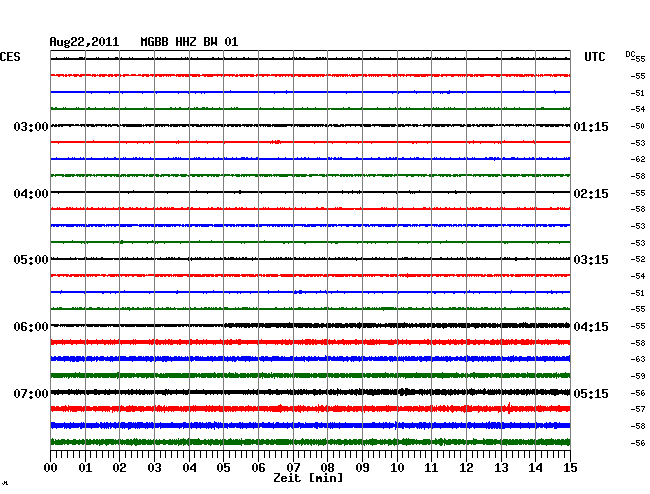This screenshot has width=650, height=494.
Task: Click minute tick label 15
Action: click(x=570, y=468)
